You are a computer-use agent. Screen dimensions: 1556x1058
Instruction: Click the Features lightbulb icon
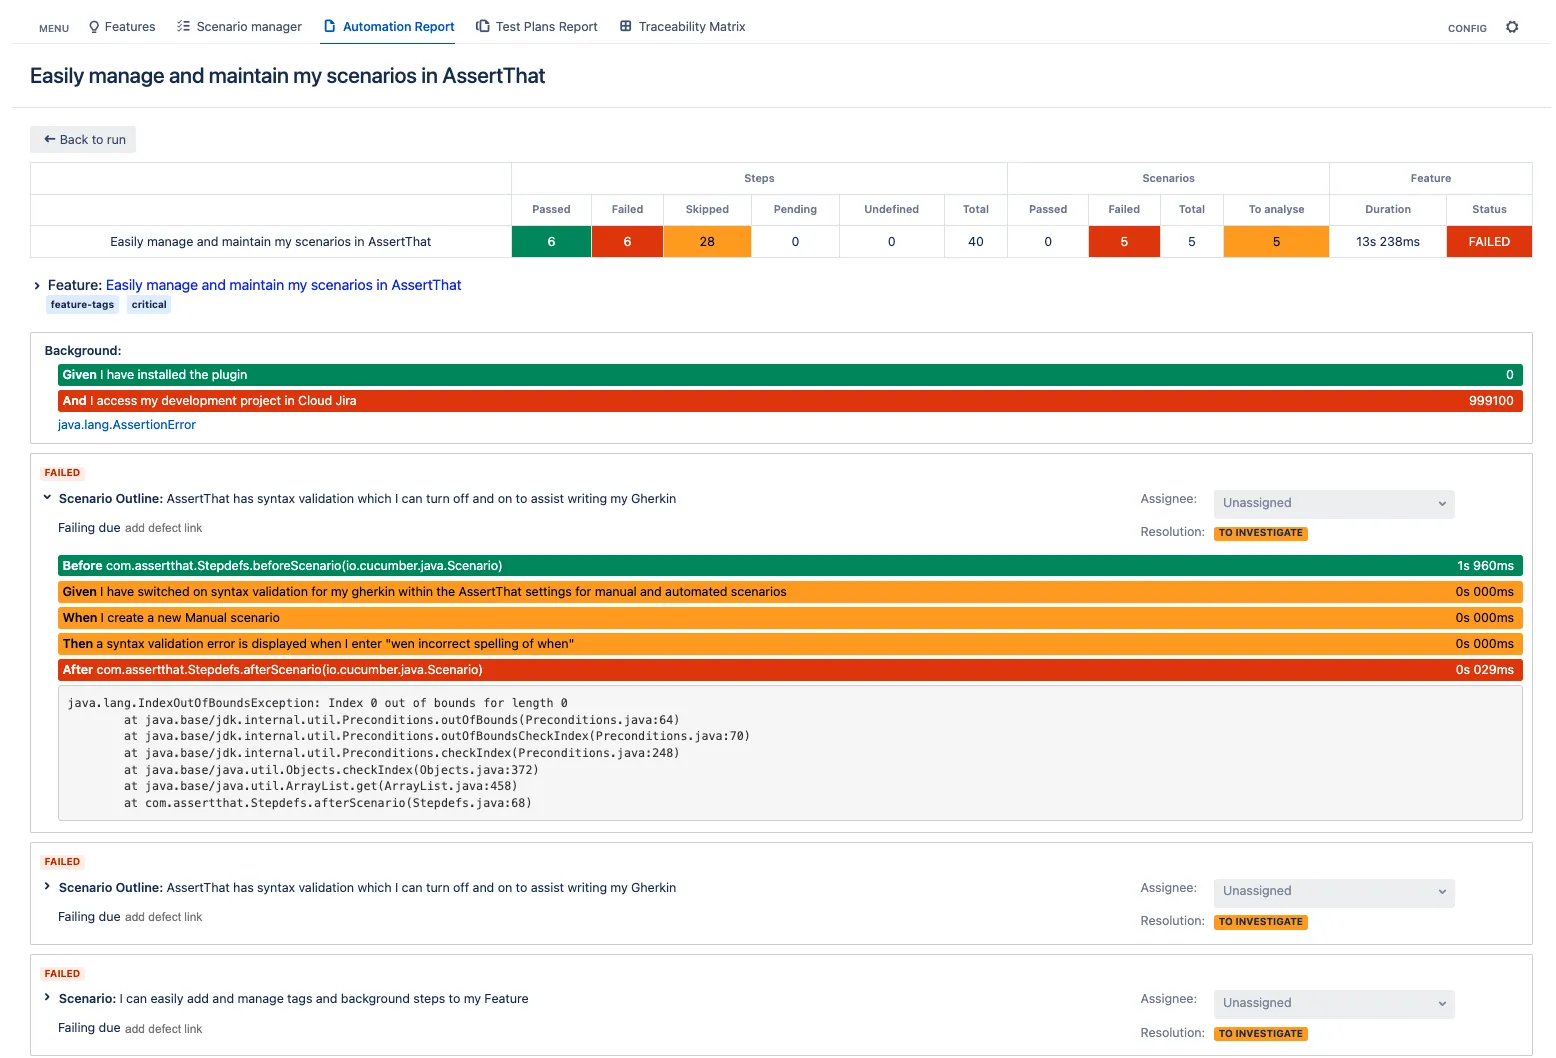pos(94,27)
